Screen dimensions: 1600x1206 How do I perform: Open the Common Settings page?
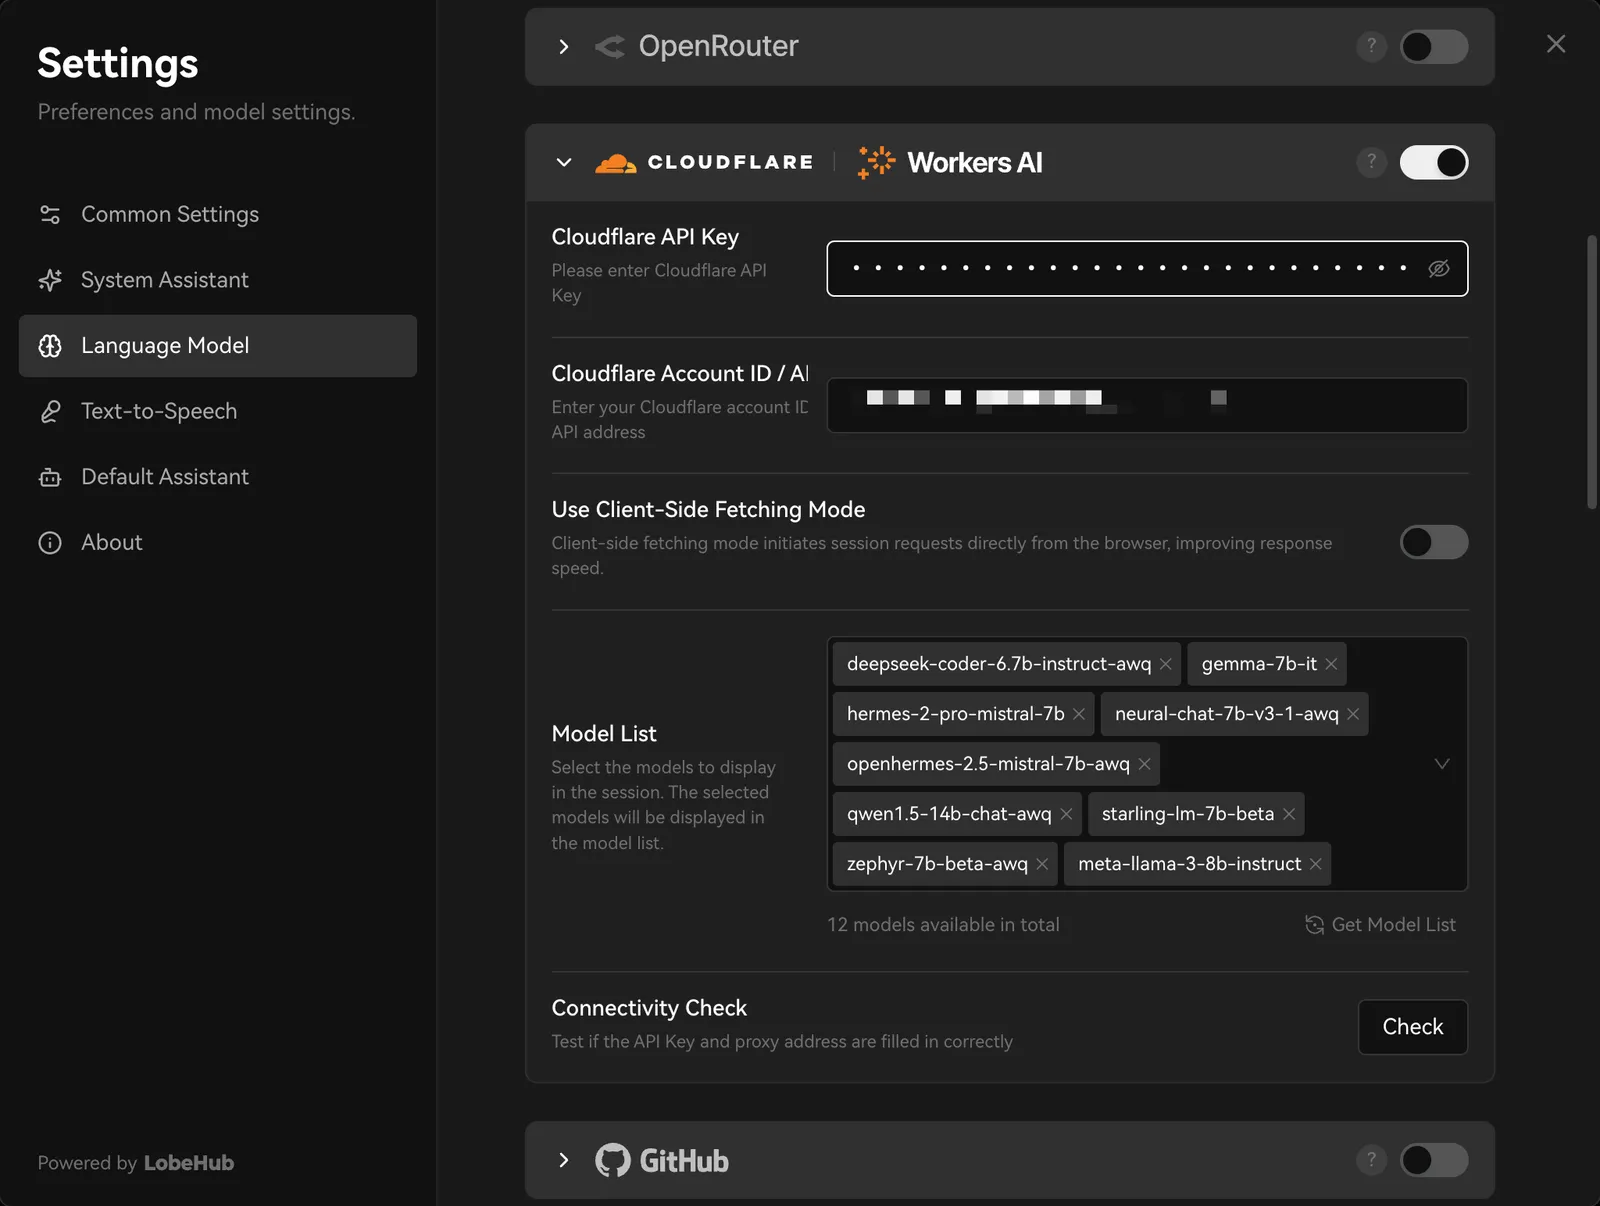[x=170, y=214]
